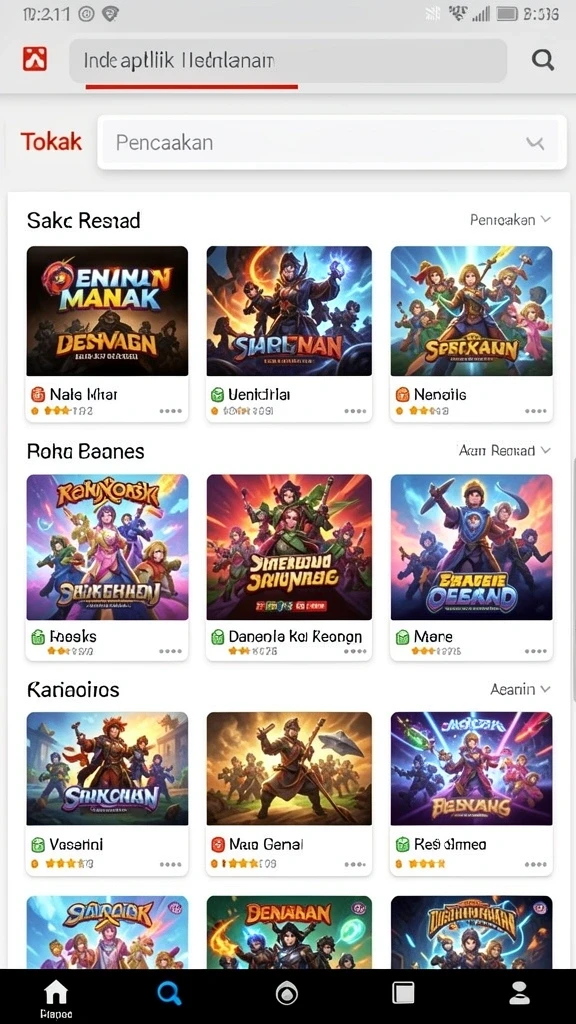Expand the Aan Reorad dropdown

coord(505,451)
